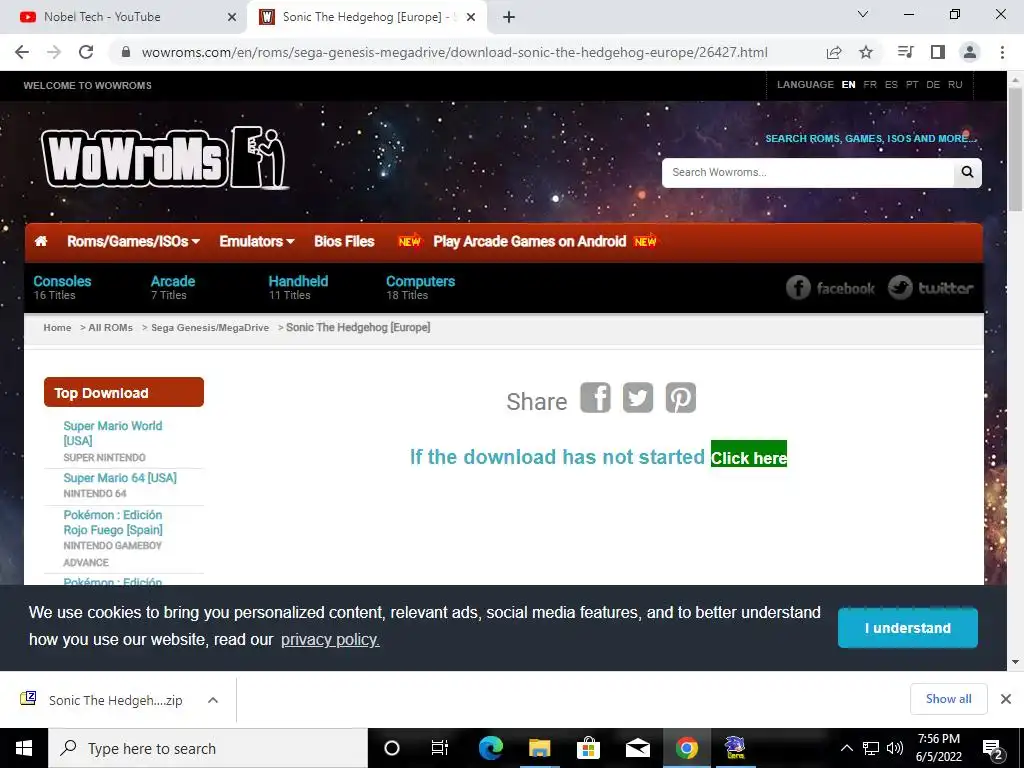Switch site language to DE

(x=933, y=85)
